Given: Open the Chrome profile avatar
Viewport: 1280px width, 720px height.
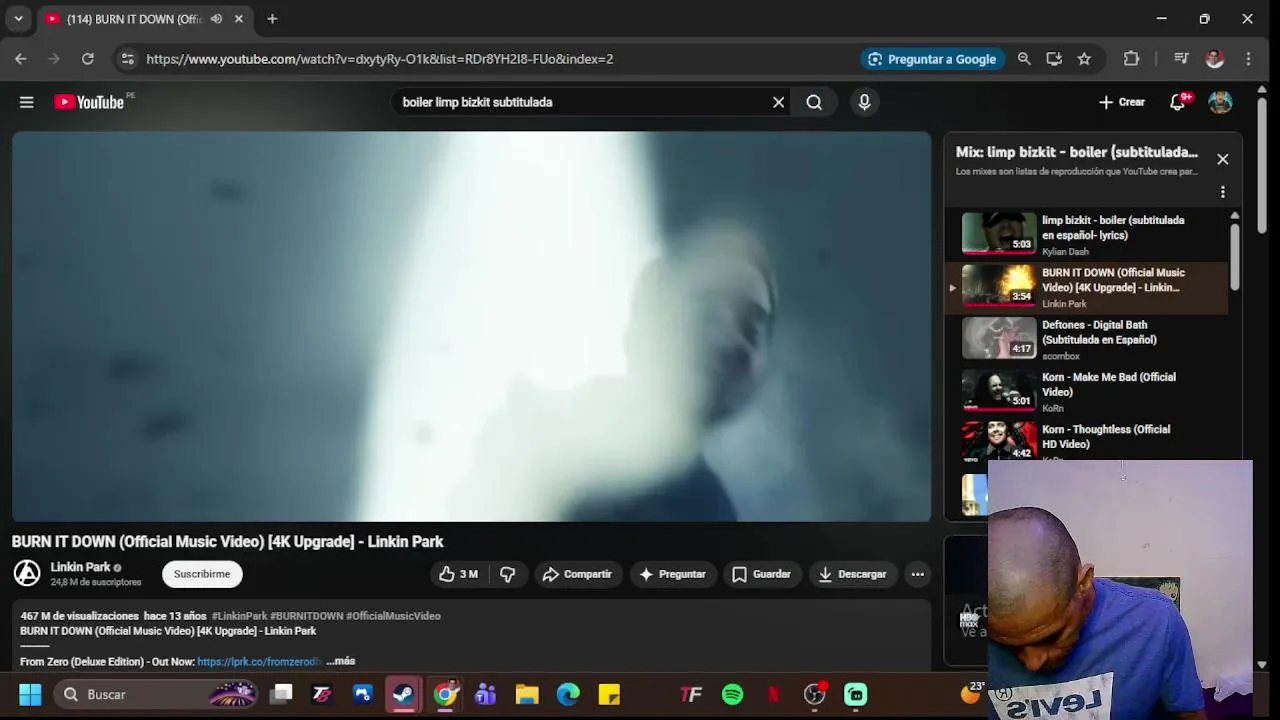Looking at the screenshot, I should click(x=1215, y=59).
